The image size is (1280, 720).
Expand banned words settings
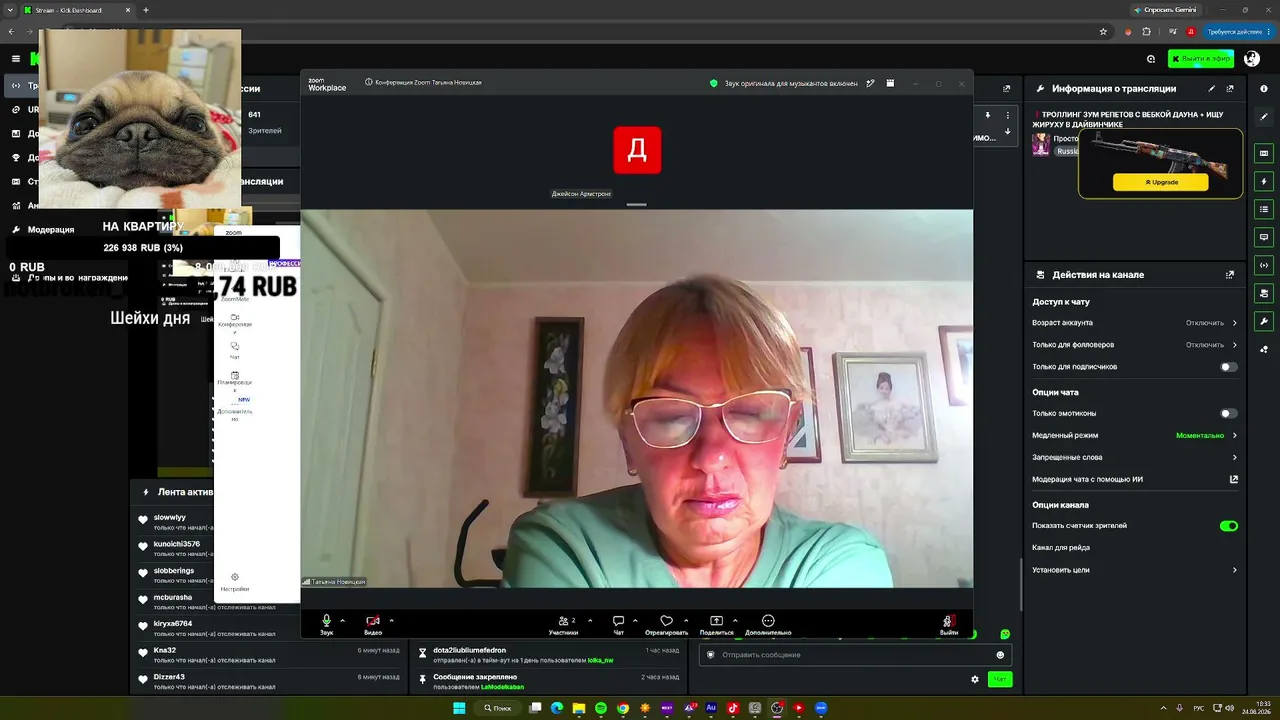(x=1135, y=457)
